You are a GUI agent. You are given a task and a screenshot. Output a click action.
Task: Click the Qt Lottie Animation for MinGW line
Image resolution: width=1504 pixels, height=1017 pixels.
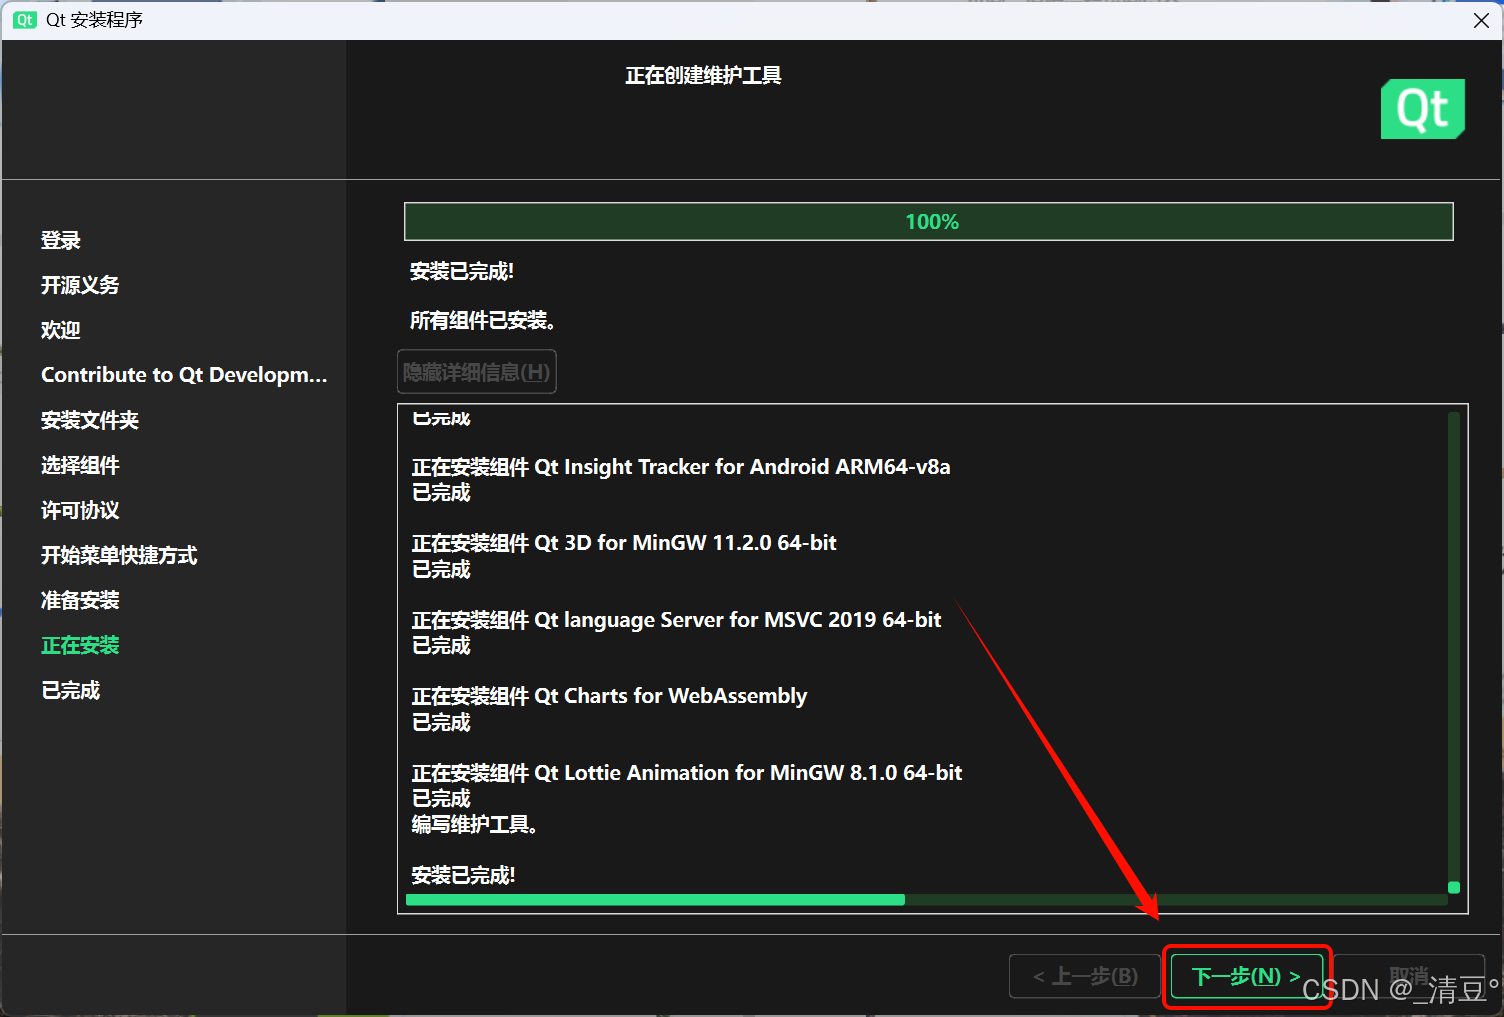(x=687, y=773)
